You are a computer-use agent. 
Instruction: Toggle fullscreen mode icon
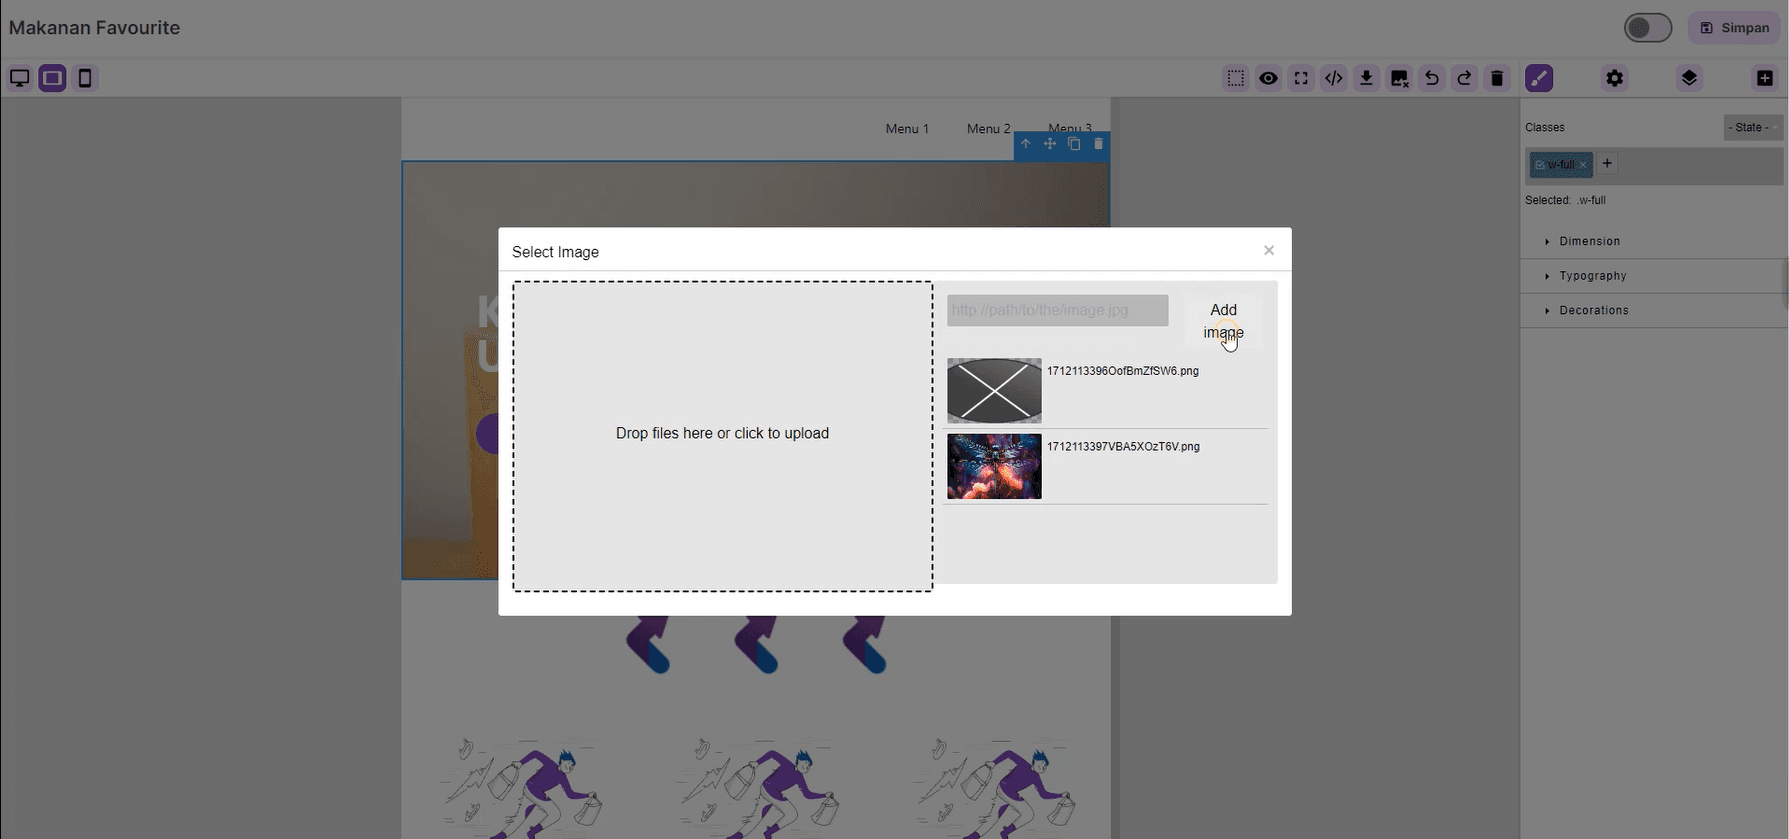[x=1301, y=78]
